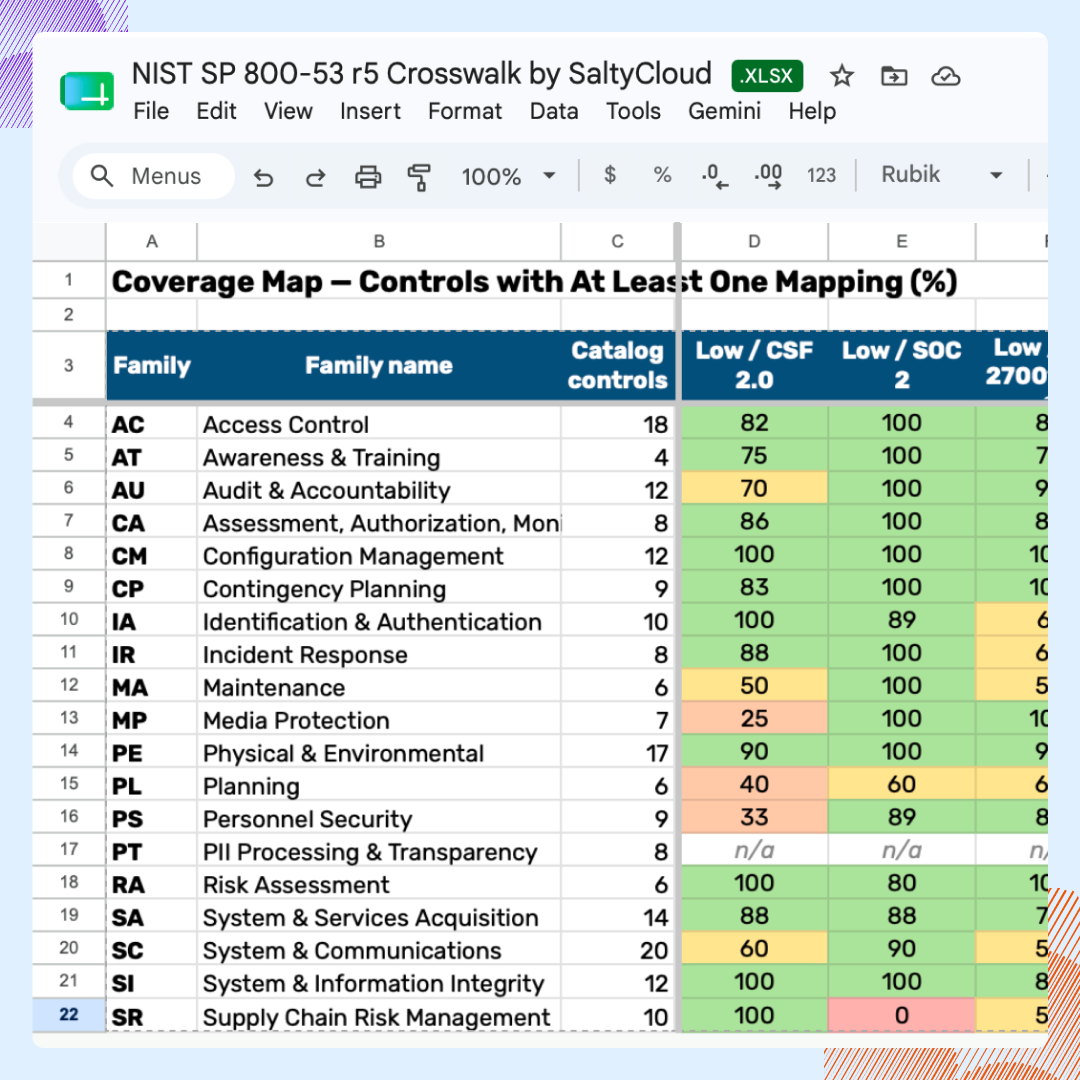Open the File menu

point(151,111)
